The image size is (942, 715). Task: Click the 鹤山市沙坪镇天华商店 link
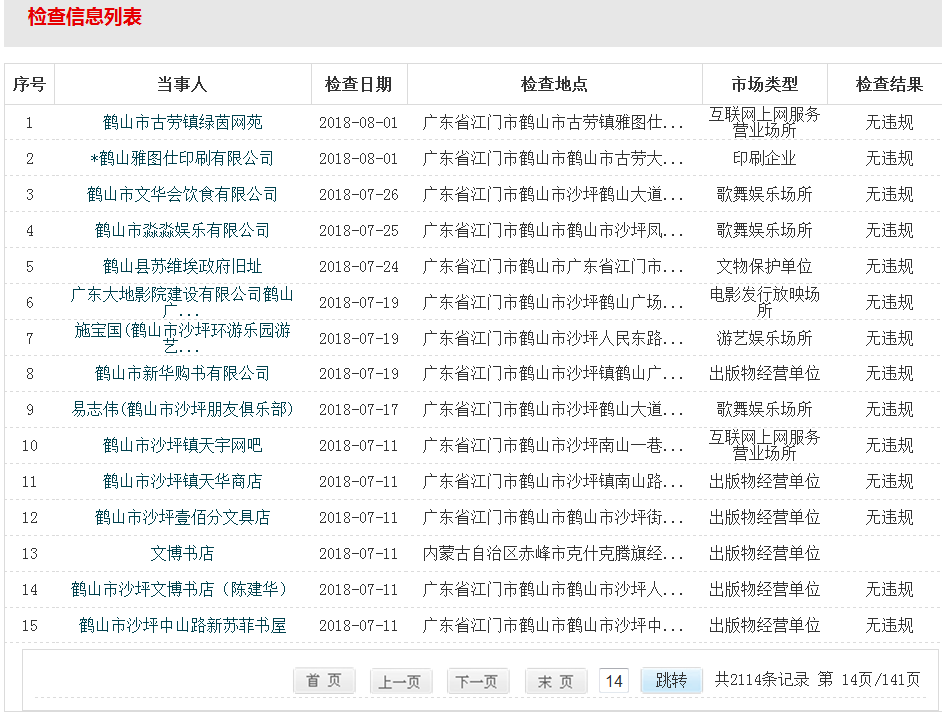[x=182, y=481]
